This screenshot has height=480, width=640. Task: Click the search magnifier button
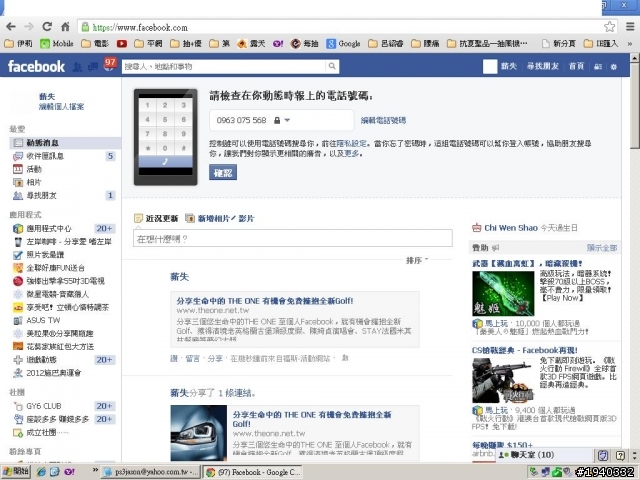(x=332, y=66)
